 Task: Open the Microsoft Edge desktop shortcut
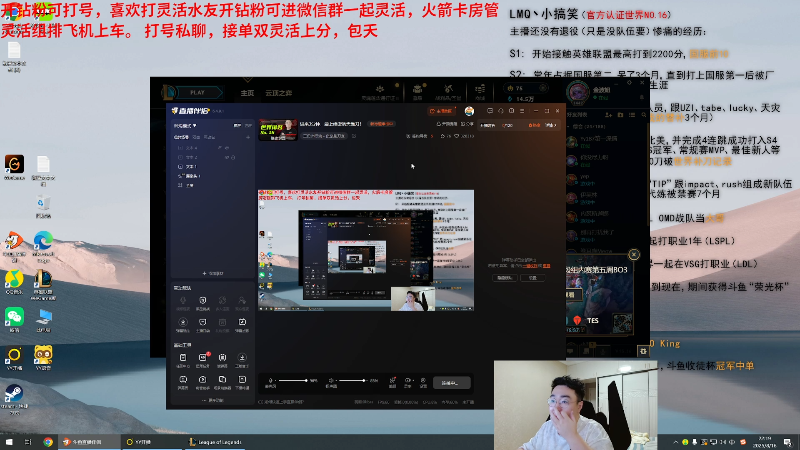tap(43, 247)
